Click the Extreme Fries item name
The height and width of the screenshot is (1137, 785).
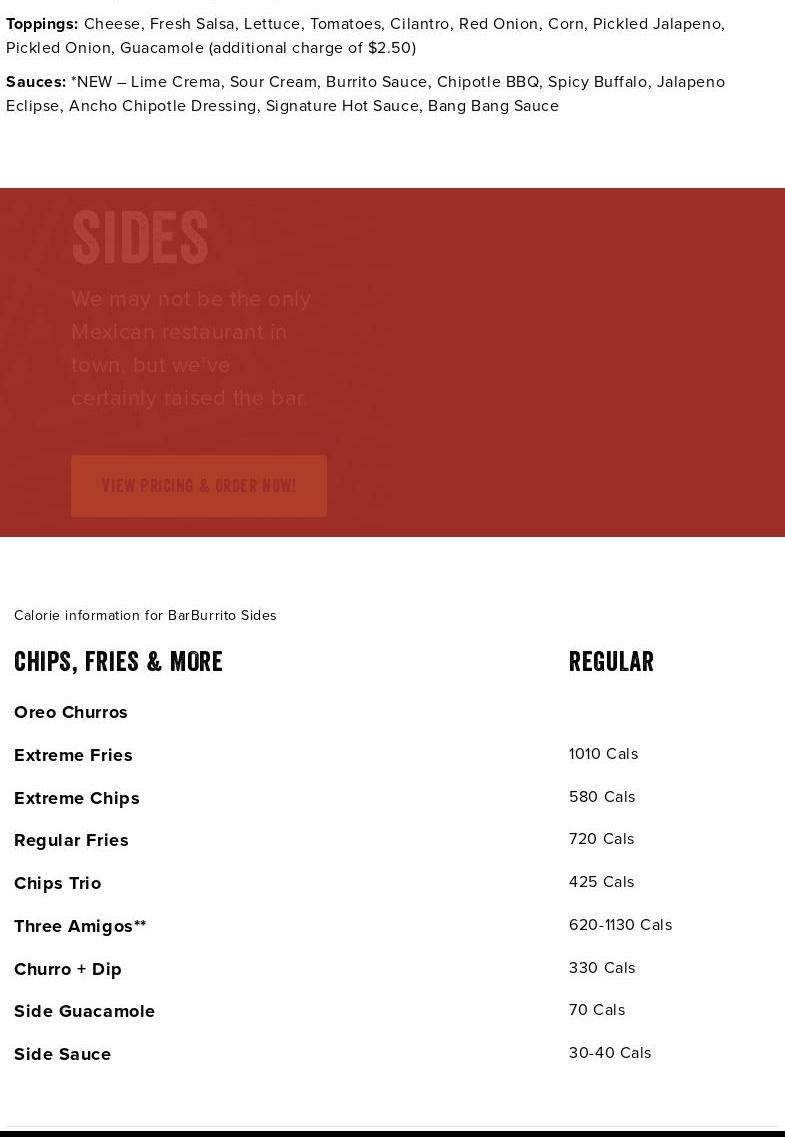pyautogui.click(x=73, y=755)
